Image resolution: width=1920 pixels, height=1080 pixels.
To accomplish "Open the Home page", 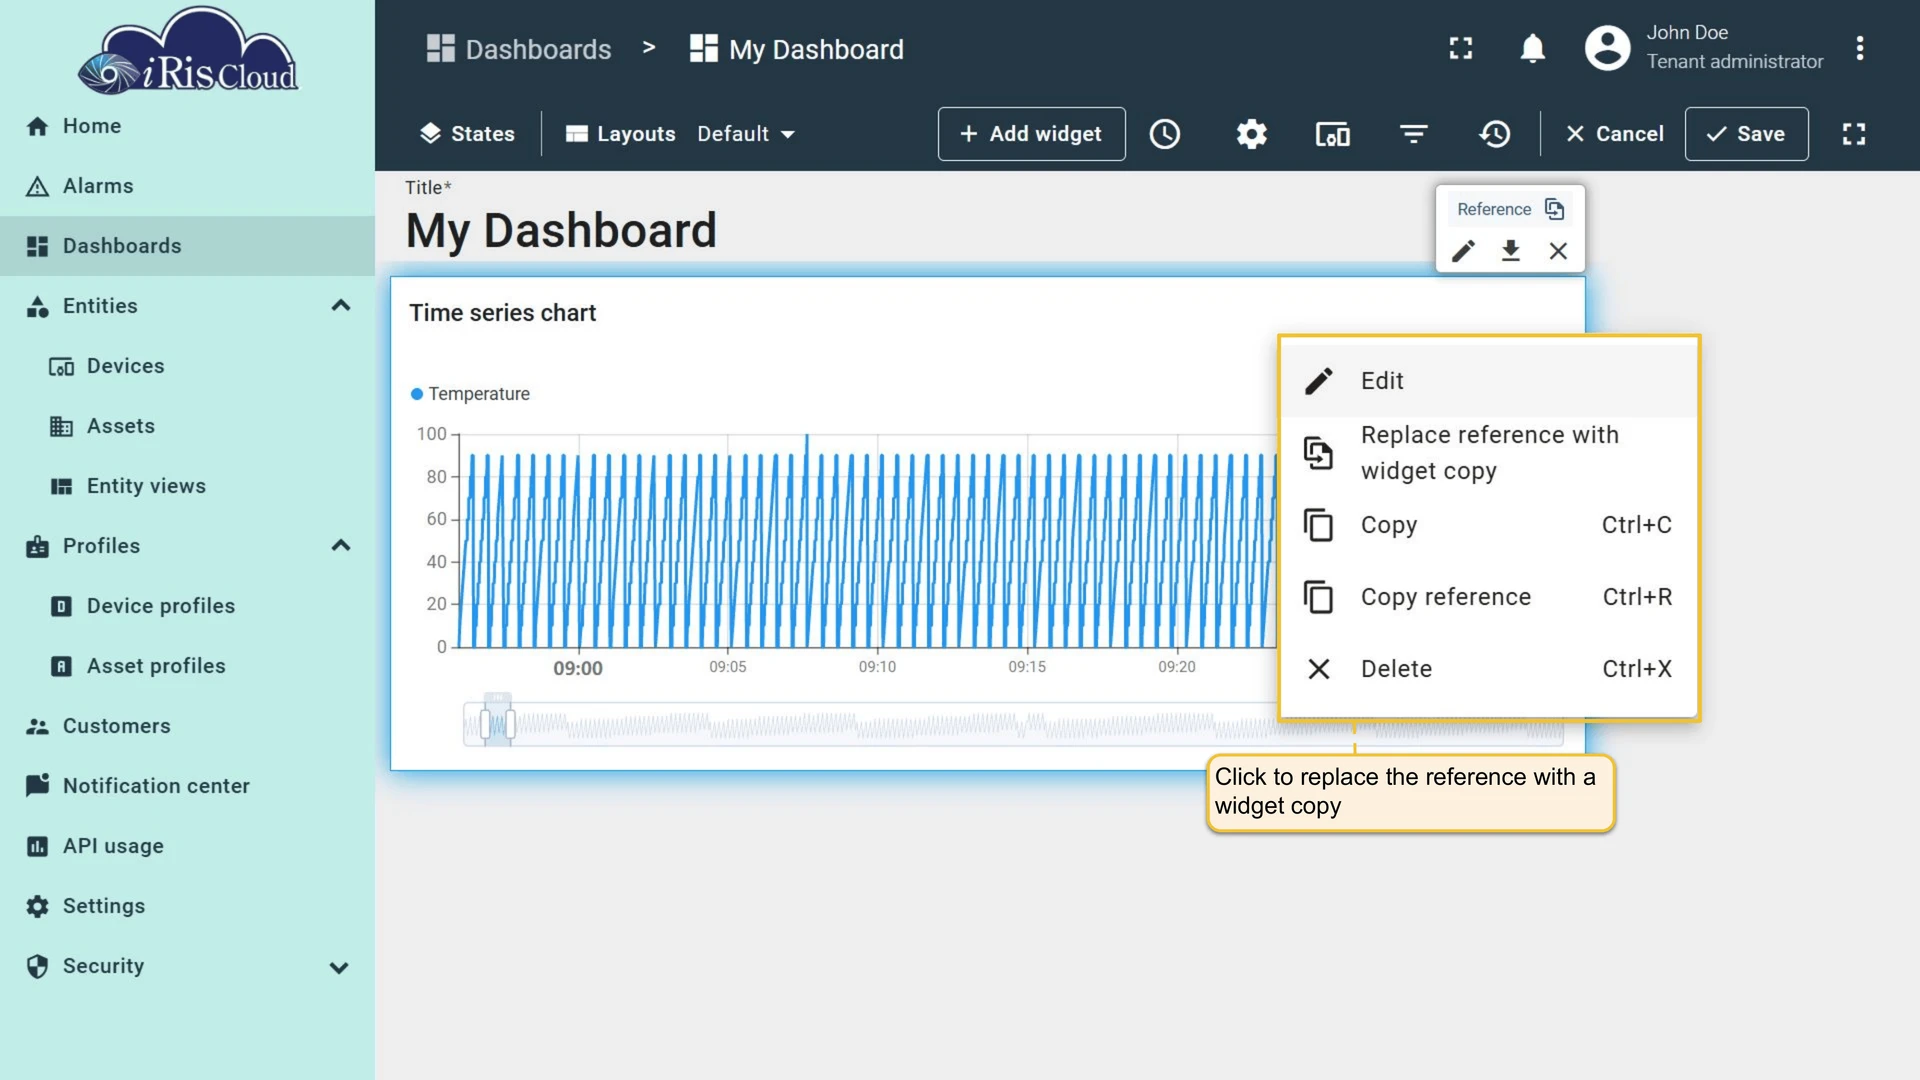I will [x=187, y=126].
